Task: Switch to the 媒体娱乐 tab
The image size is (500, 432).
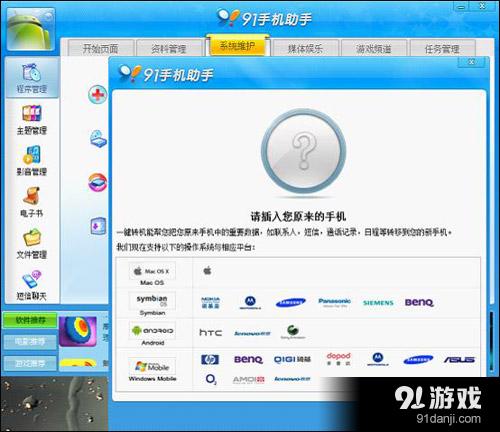Action: (305, 49)
